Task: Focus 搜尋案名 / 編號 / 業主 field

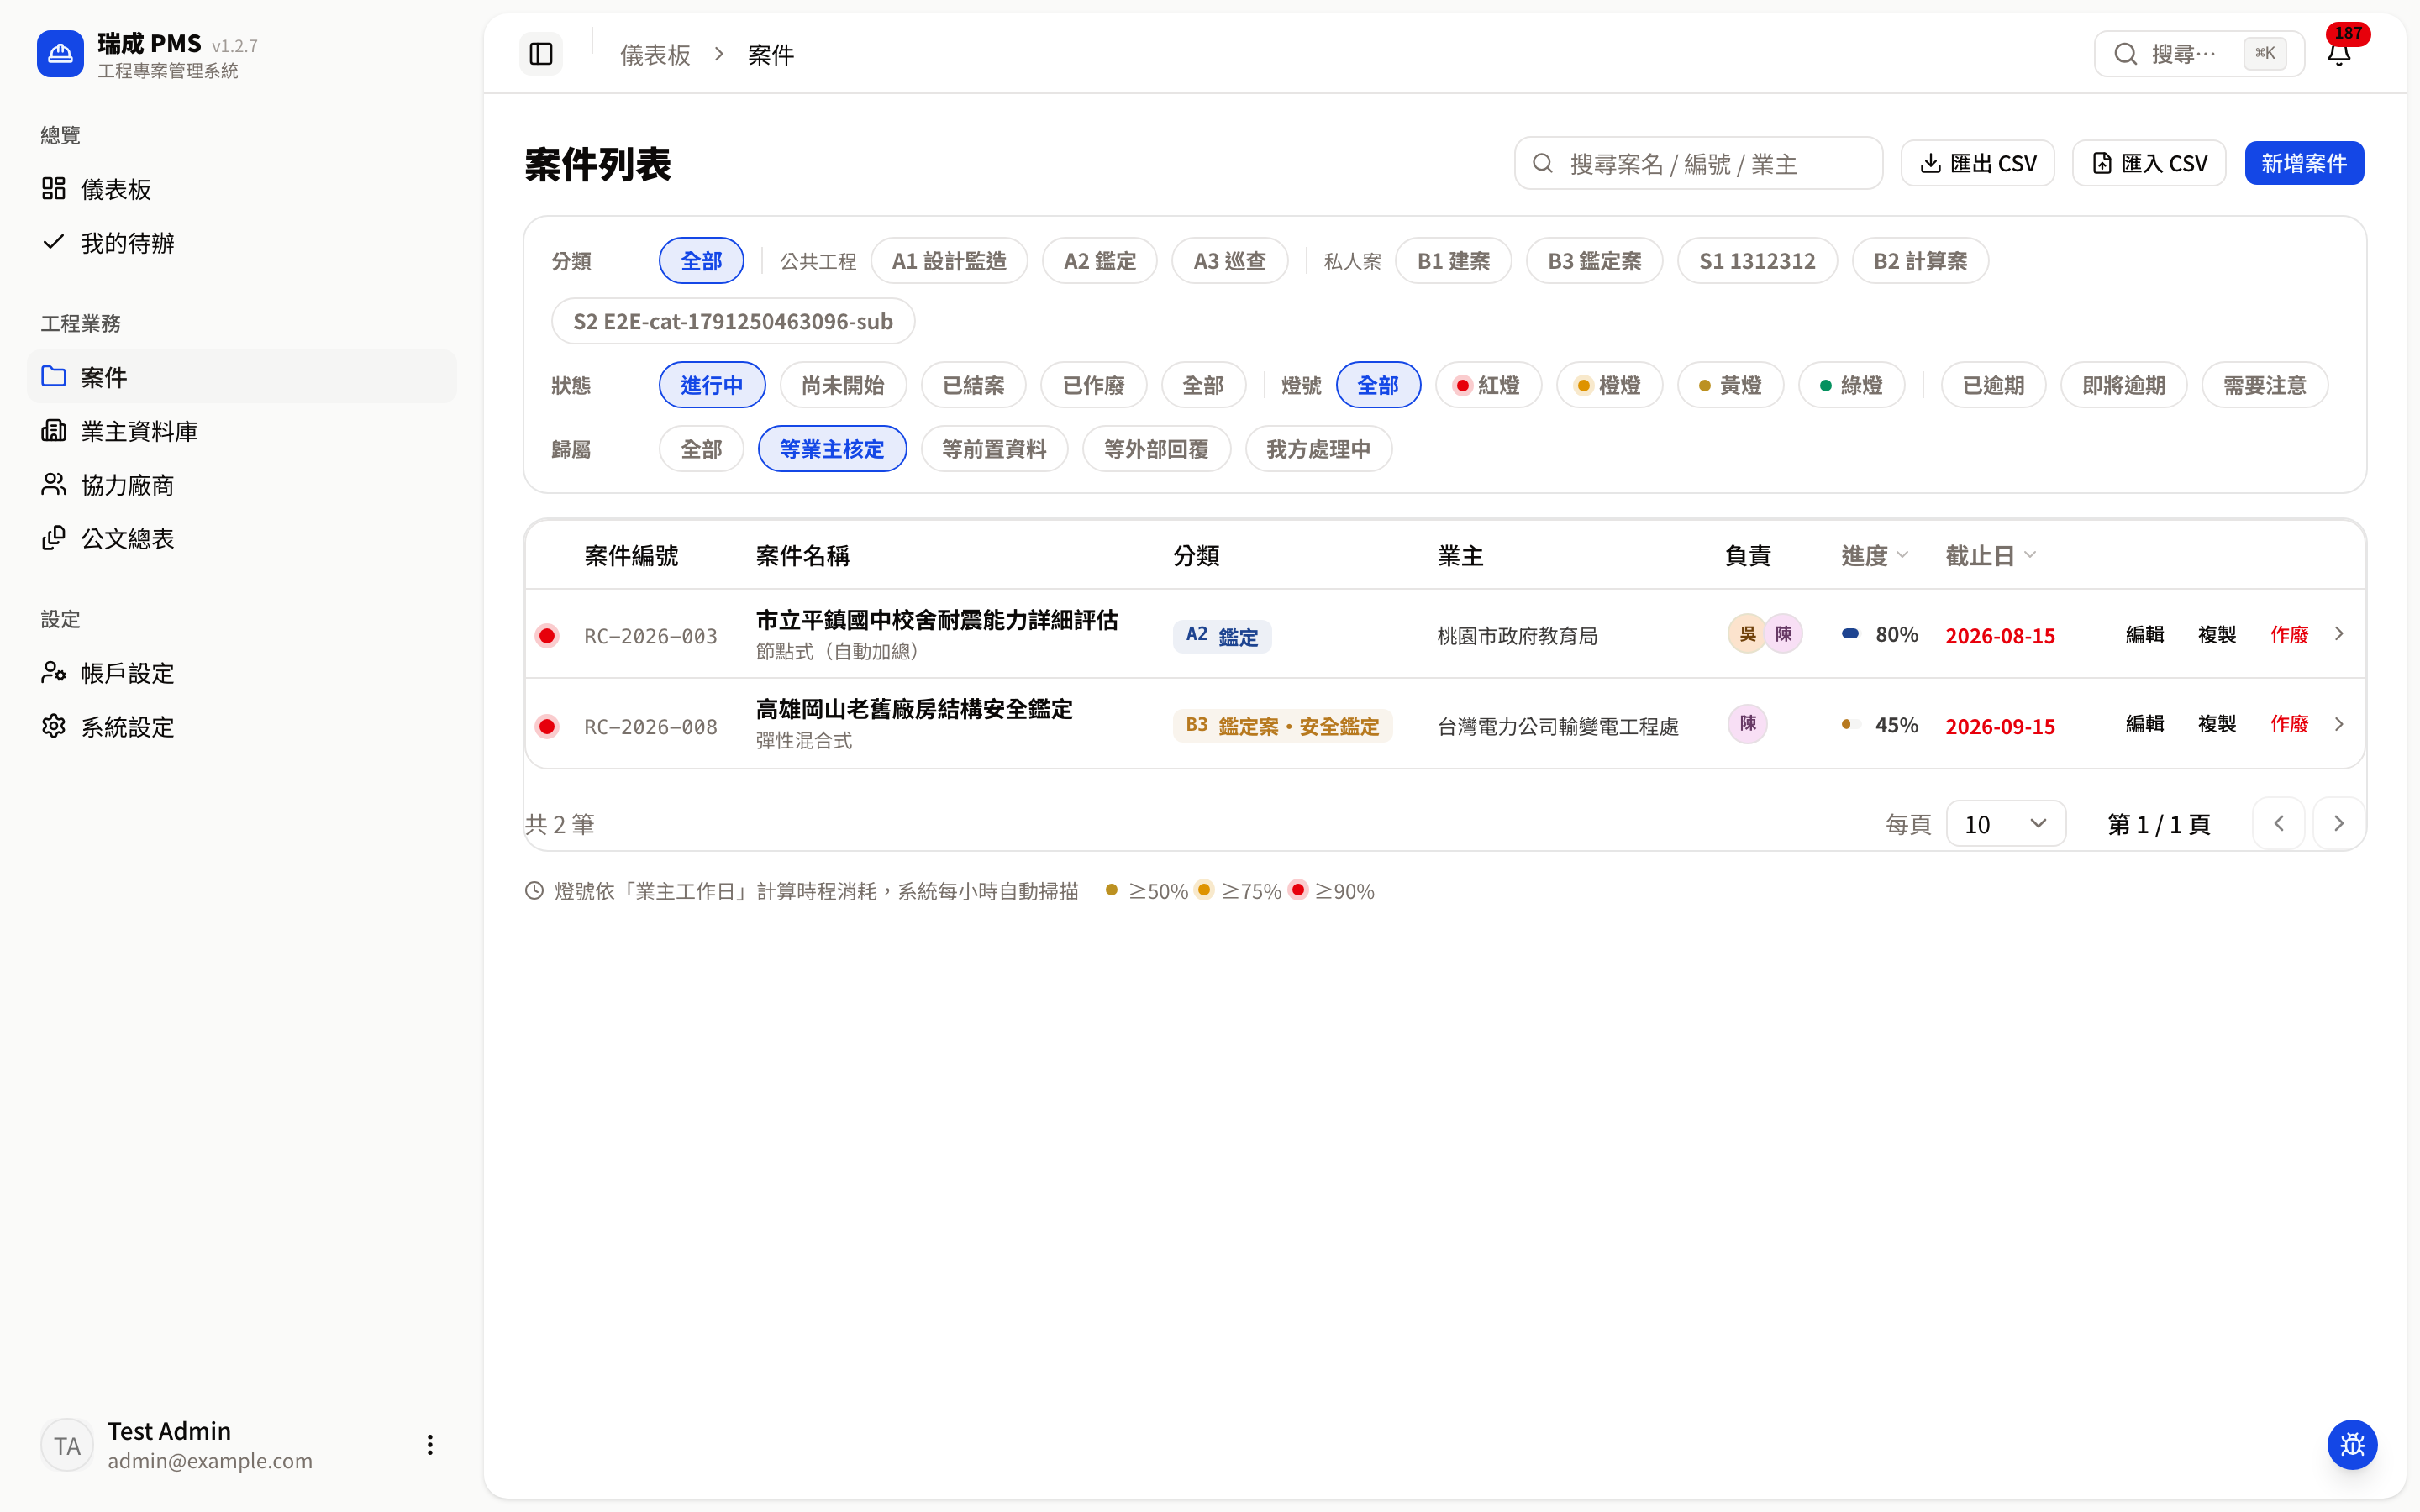Action: coord(1698,164)
